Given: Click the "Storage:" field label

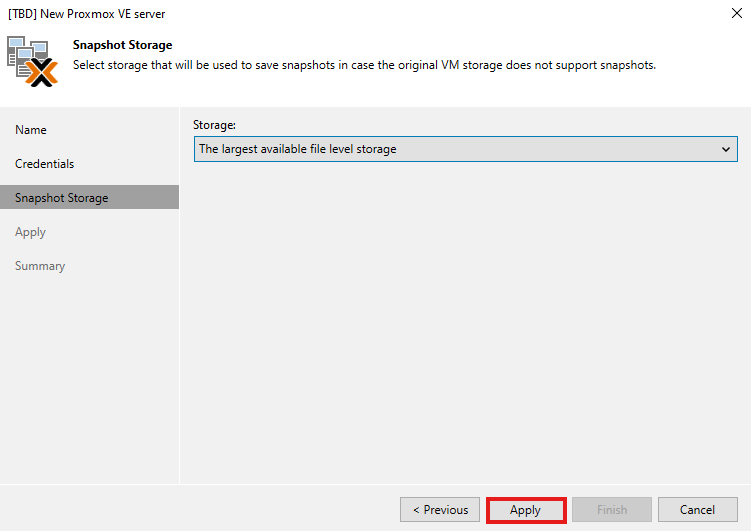Looking at the screenshot, I should point(214,125).
